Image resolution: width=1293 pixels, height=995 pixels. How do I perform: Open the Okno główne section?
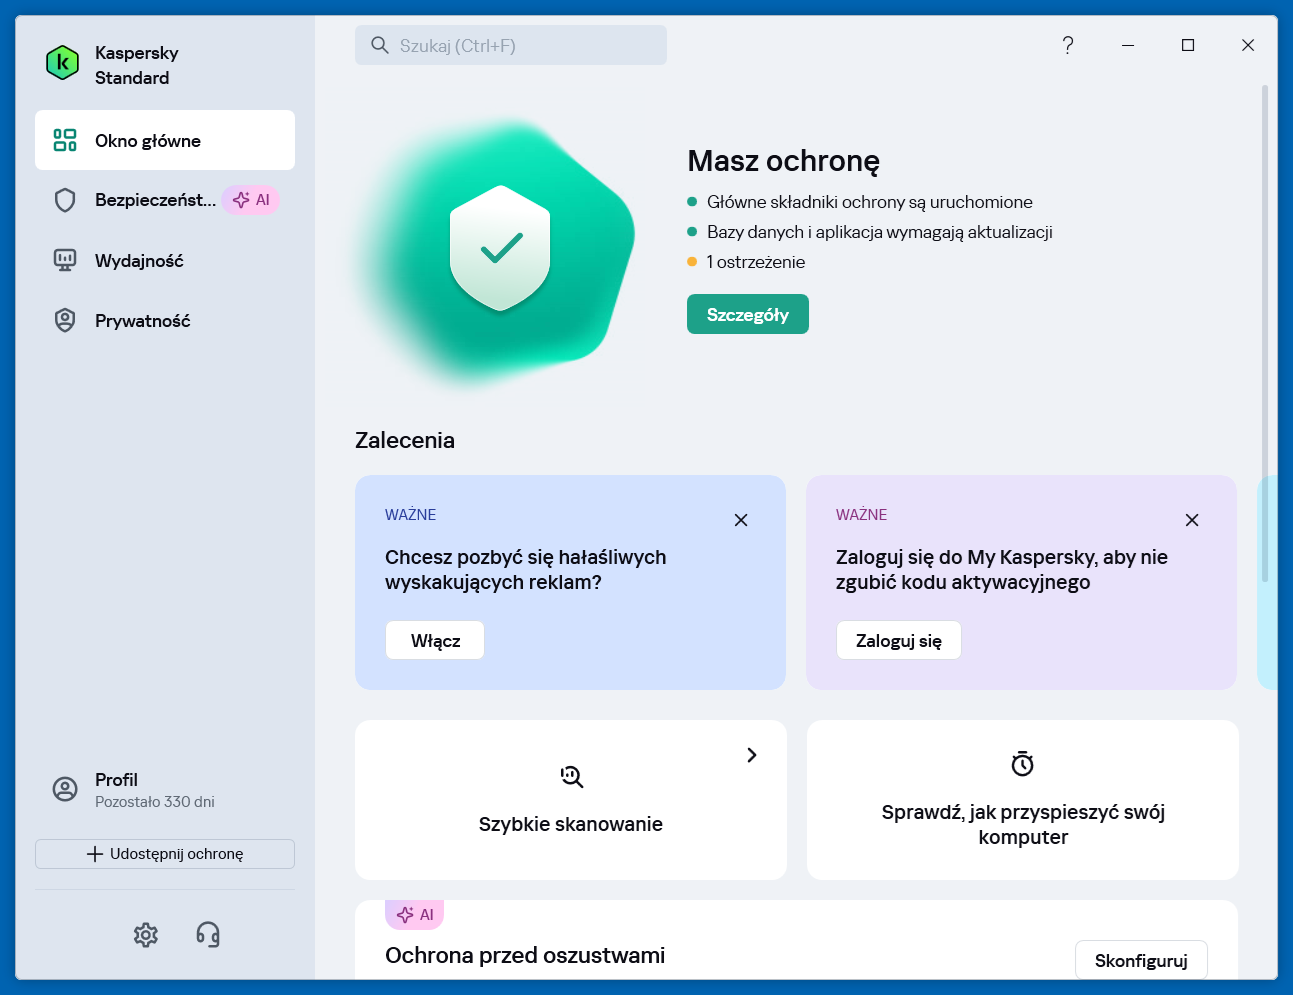[165, 140]
